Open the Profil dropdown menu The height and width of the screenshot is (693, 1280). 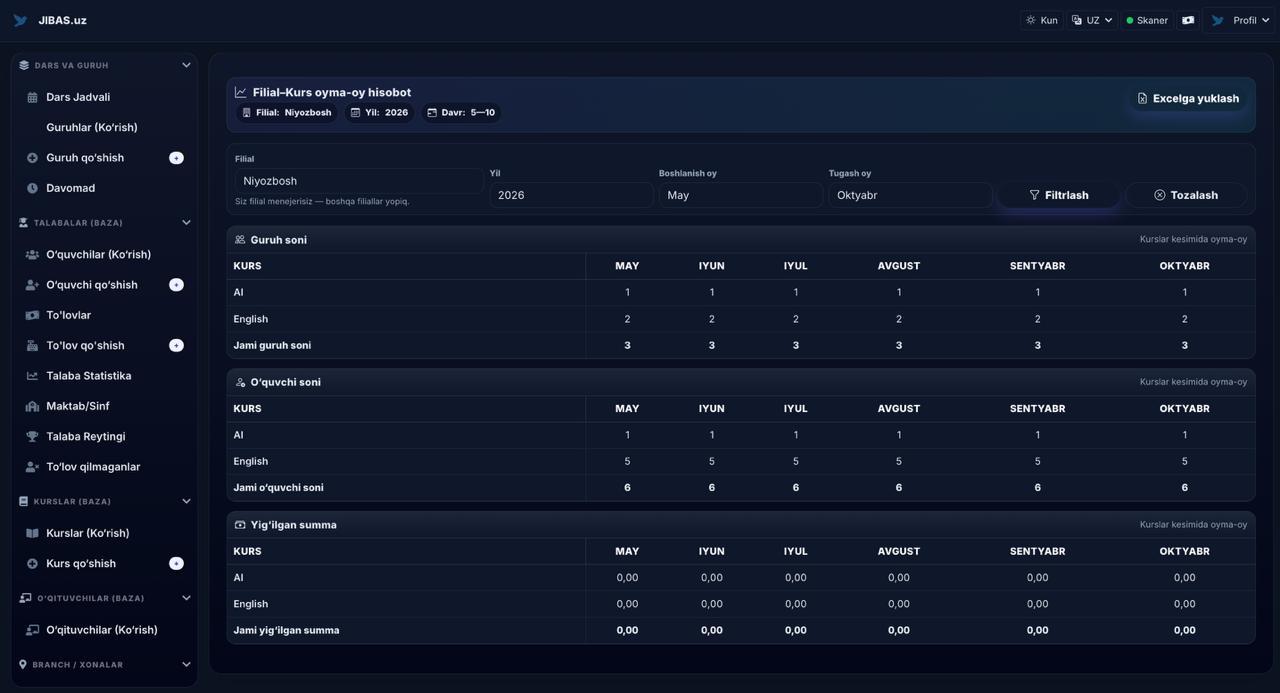tap(1240, 20)
